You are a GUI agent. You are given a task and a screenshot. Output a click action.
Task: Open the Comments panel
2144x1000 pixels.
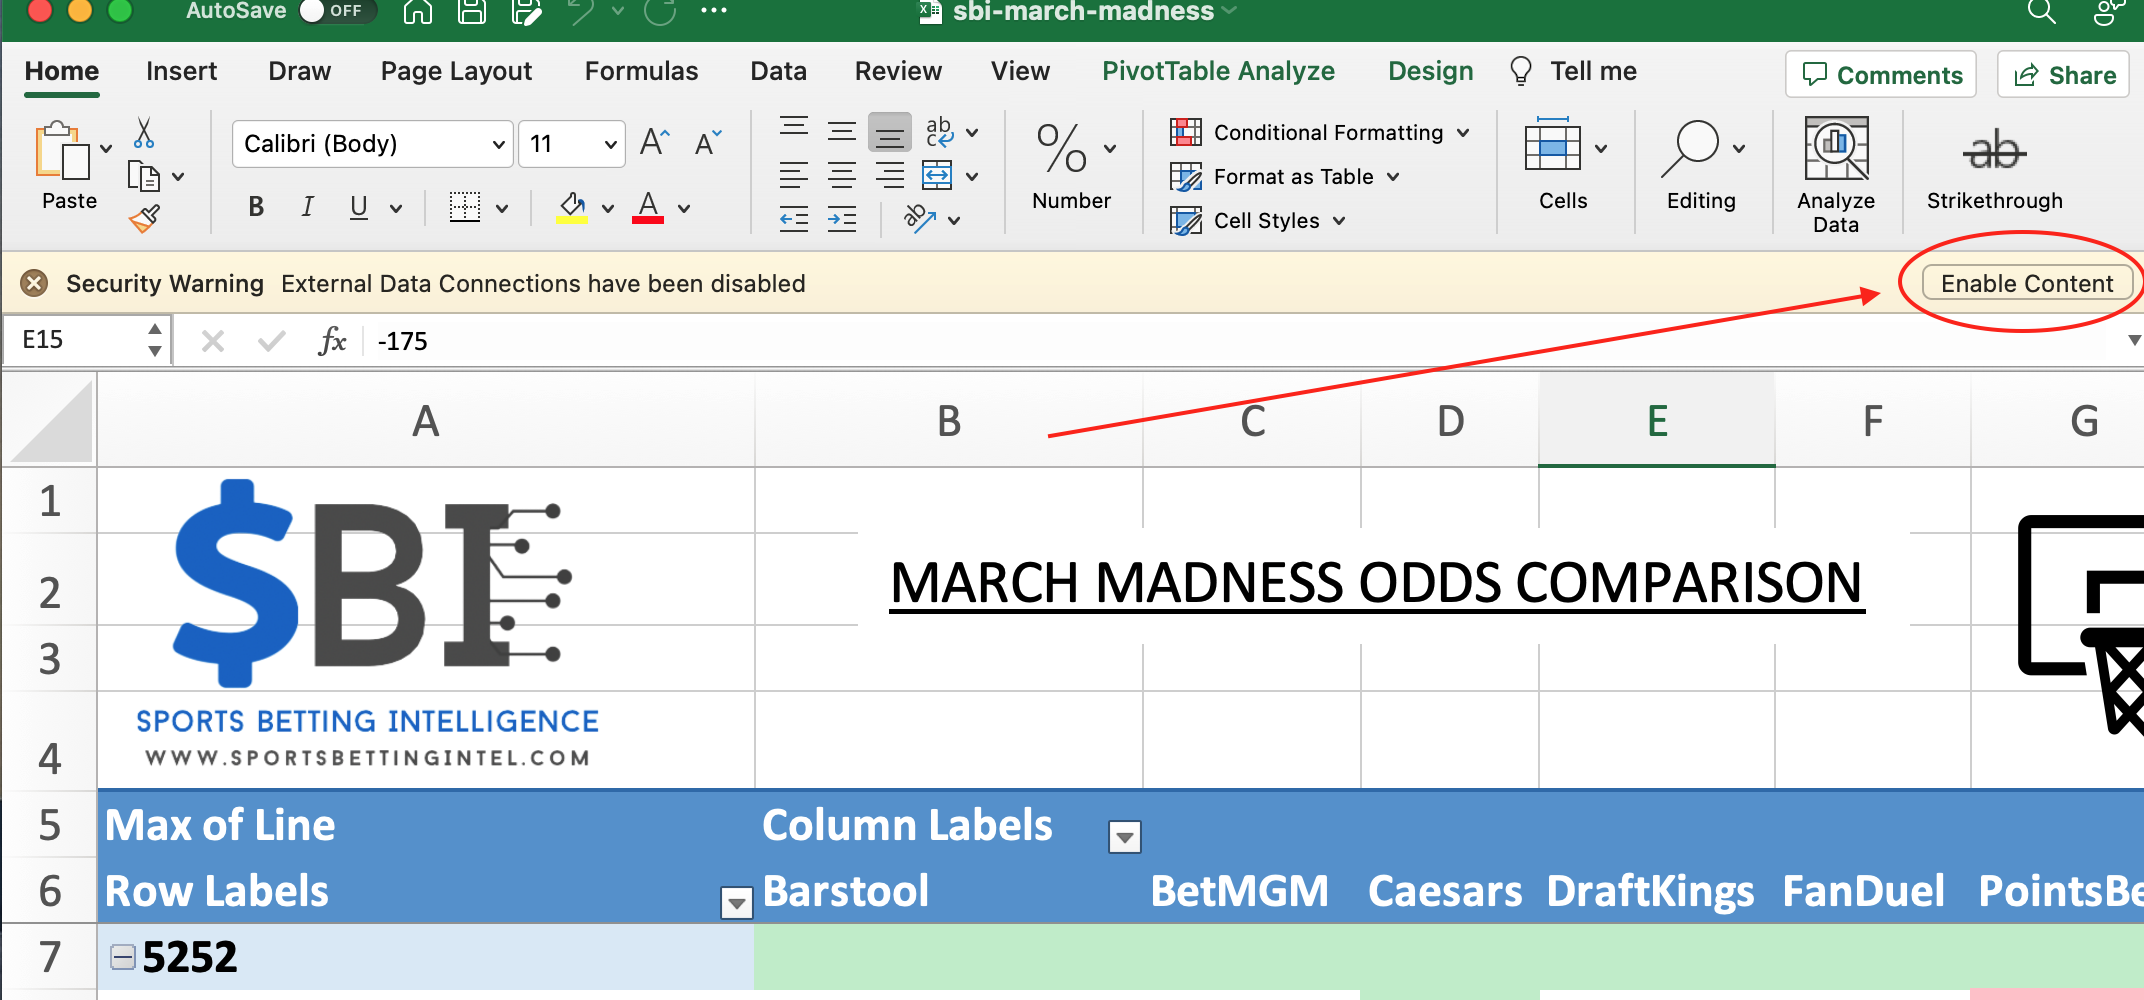pyautogui.click(x=1880, y=74)
